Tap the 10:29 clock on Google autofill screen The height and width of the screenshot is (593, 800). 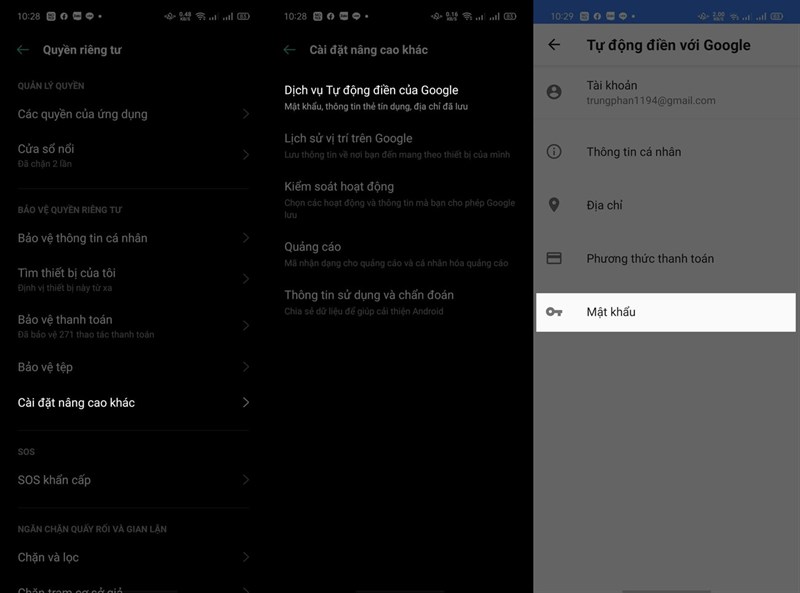pyautogui.click(x=562, y=16)
